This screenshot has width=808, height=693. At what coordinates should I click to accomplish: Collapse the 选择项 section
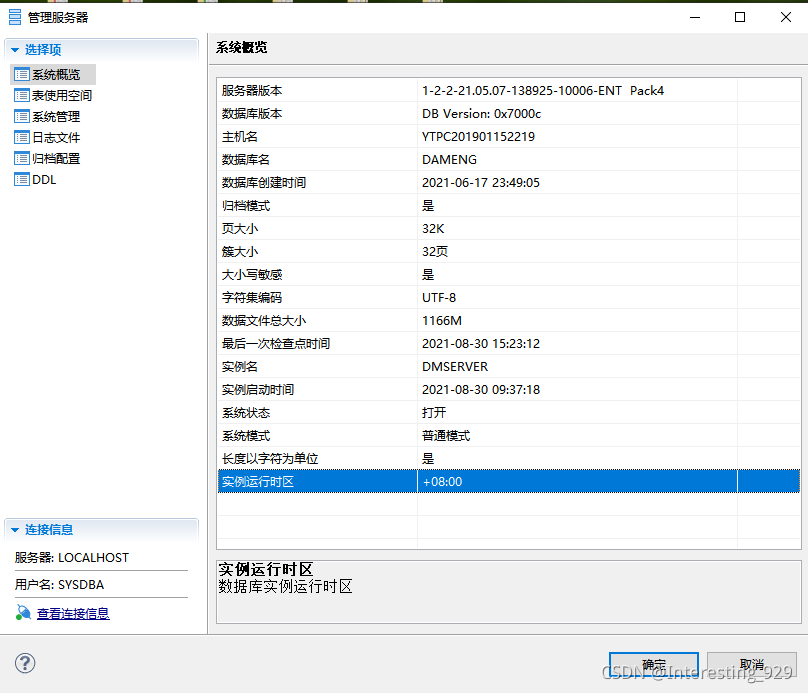click(14, 48)
